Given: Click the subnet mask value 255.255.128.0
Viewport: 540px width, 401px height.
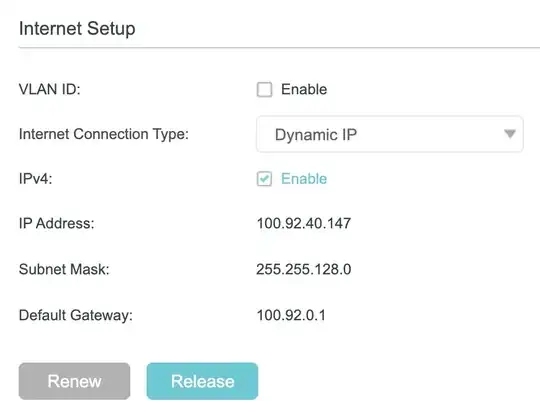Looking at the screenshot, I should click(x=303, y=269).
